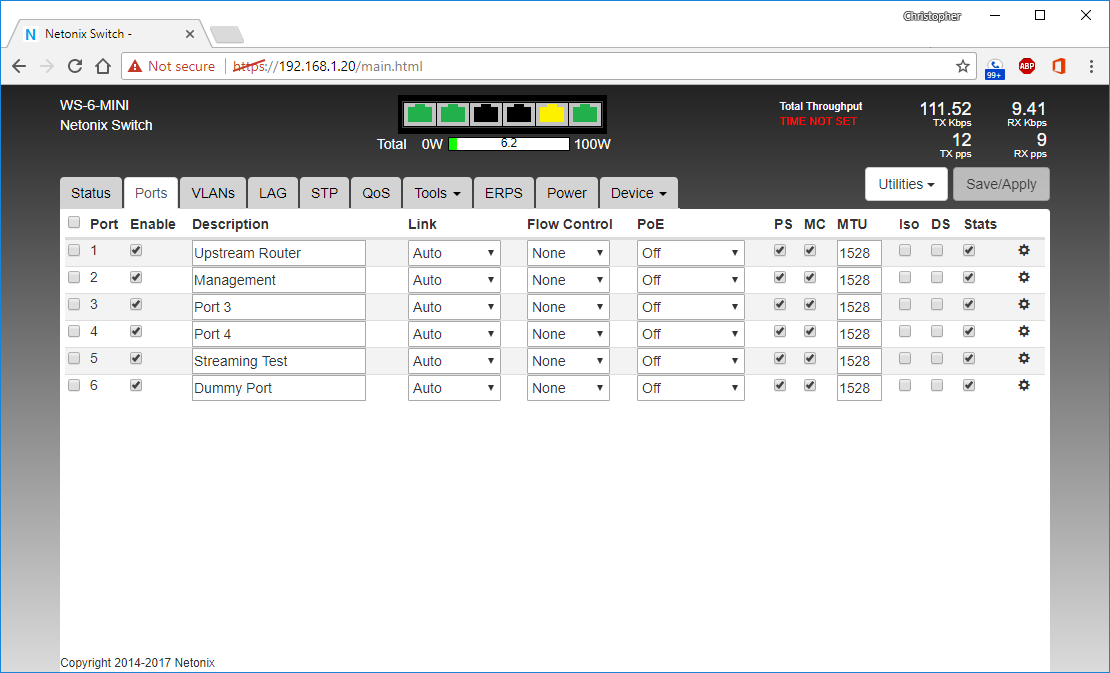1110x673 pixels.
Task: Switch to the VLANs tab
Action: [x=213, y=193]
